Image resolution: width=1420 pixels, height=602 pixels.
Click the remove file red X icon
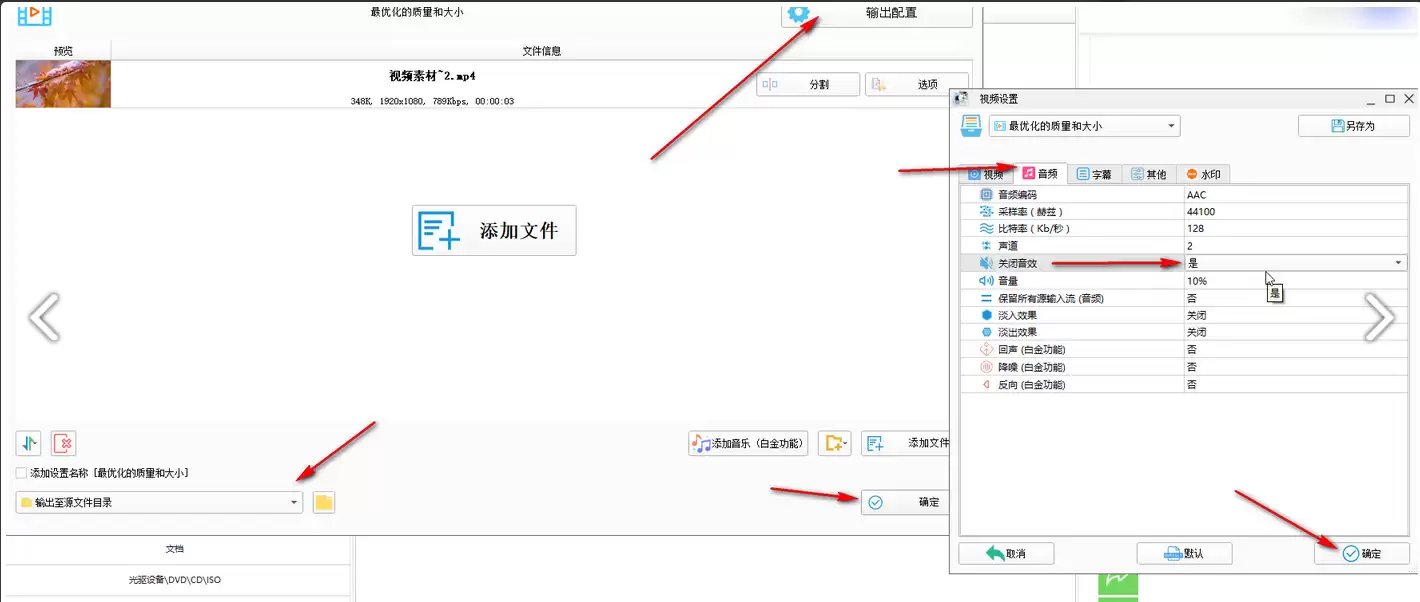64,443
